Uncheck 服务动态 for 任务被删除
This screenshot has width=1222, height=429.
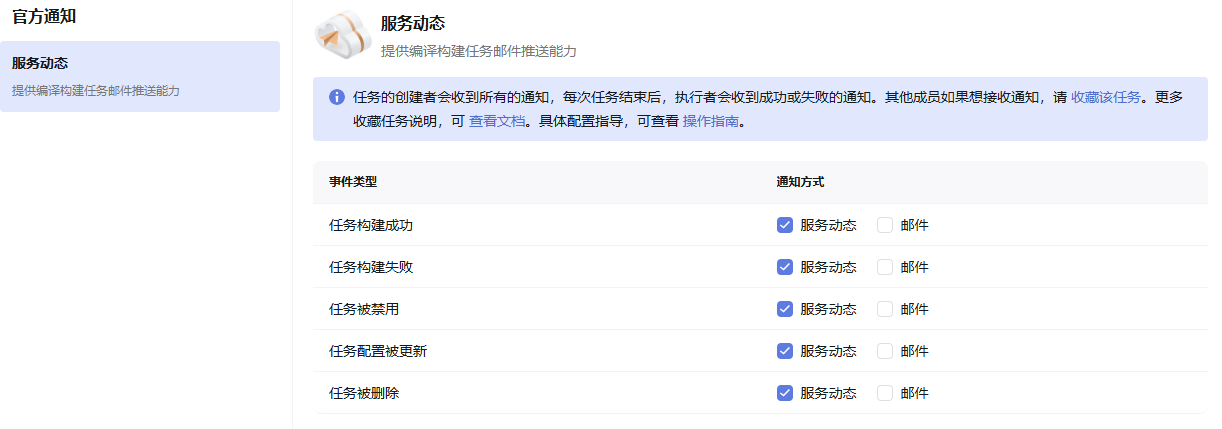tap(785, 393)
